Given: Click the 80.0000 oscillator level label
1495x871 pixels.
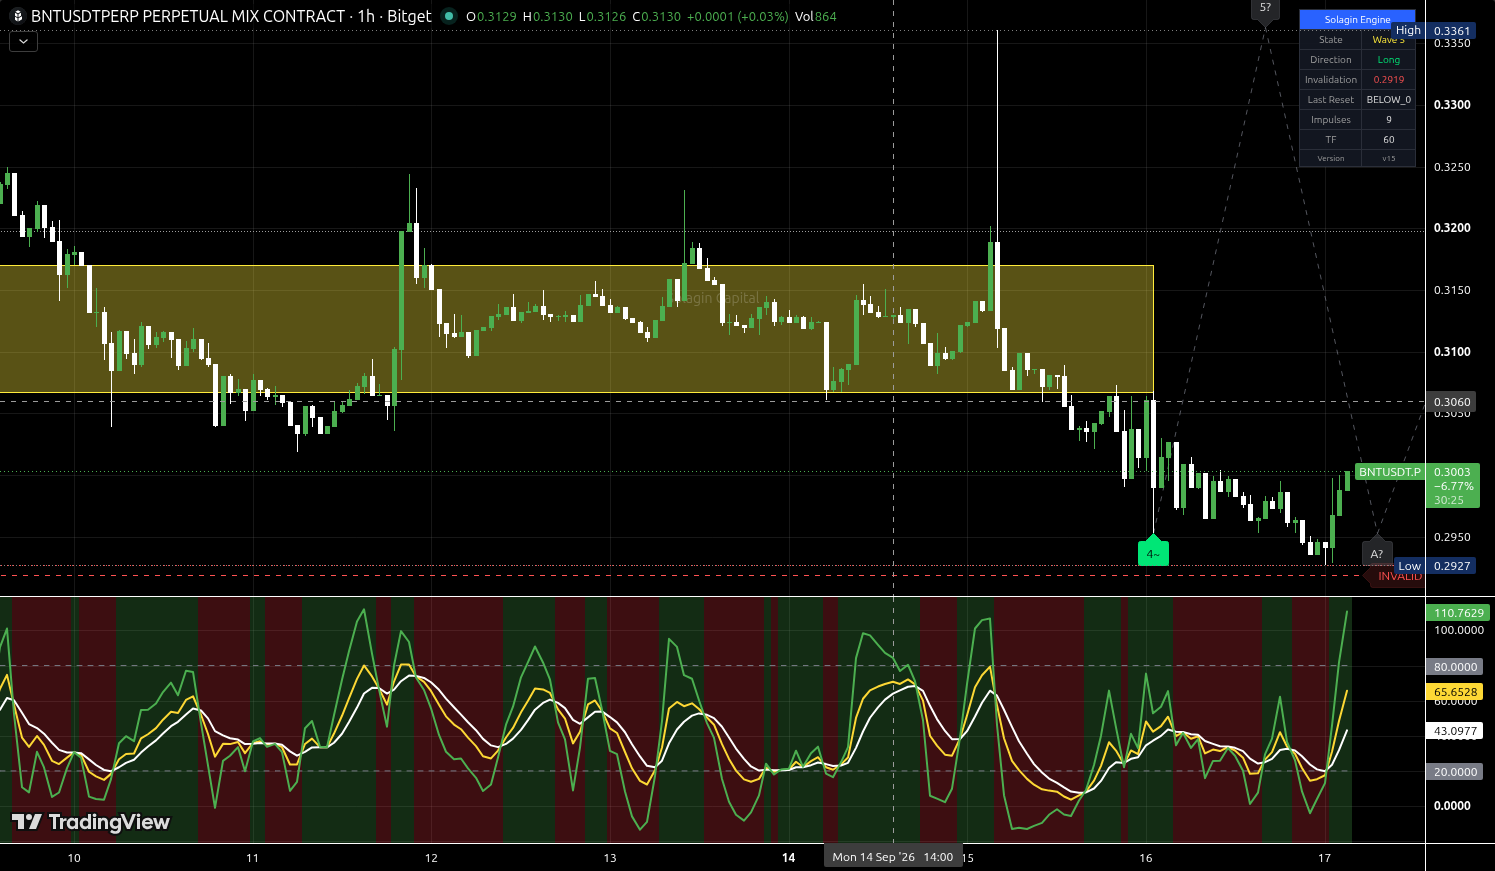Looking at the screenshot, I should (1455, 667).
